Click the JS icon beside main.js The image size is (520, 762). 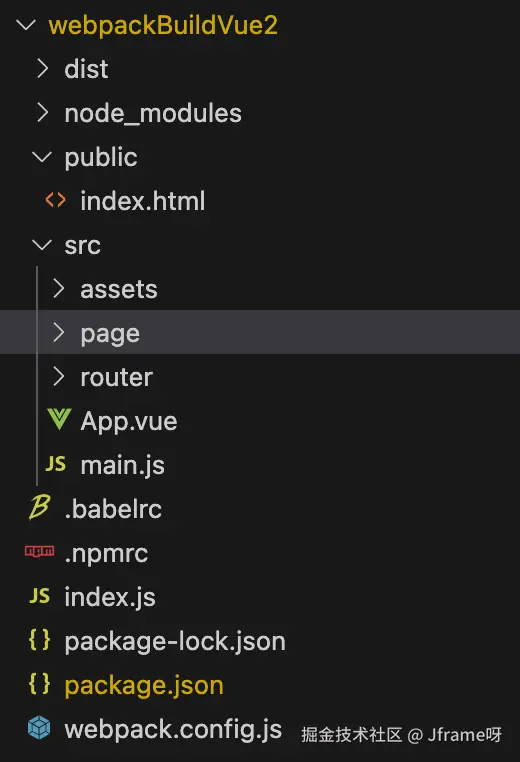[x=55, y=464]
